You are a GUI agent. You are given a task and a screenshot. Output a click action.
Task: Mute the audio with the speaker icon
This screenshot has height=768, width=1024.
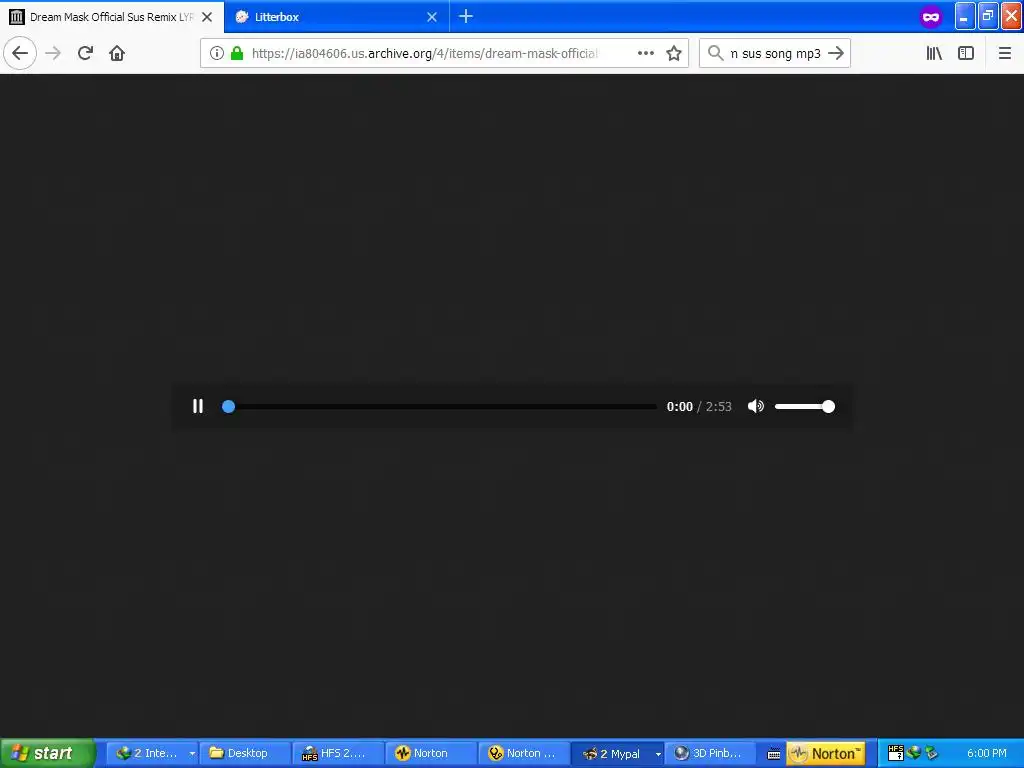(x=756, y=406)
